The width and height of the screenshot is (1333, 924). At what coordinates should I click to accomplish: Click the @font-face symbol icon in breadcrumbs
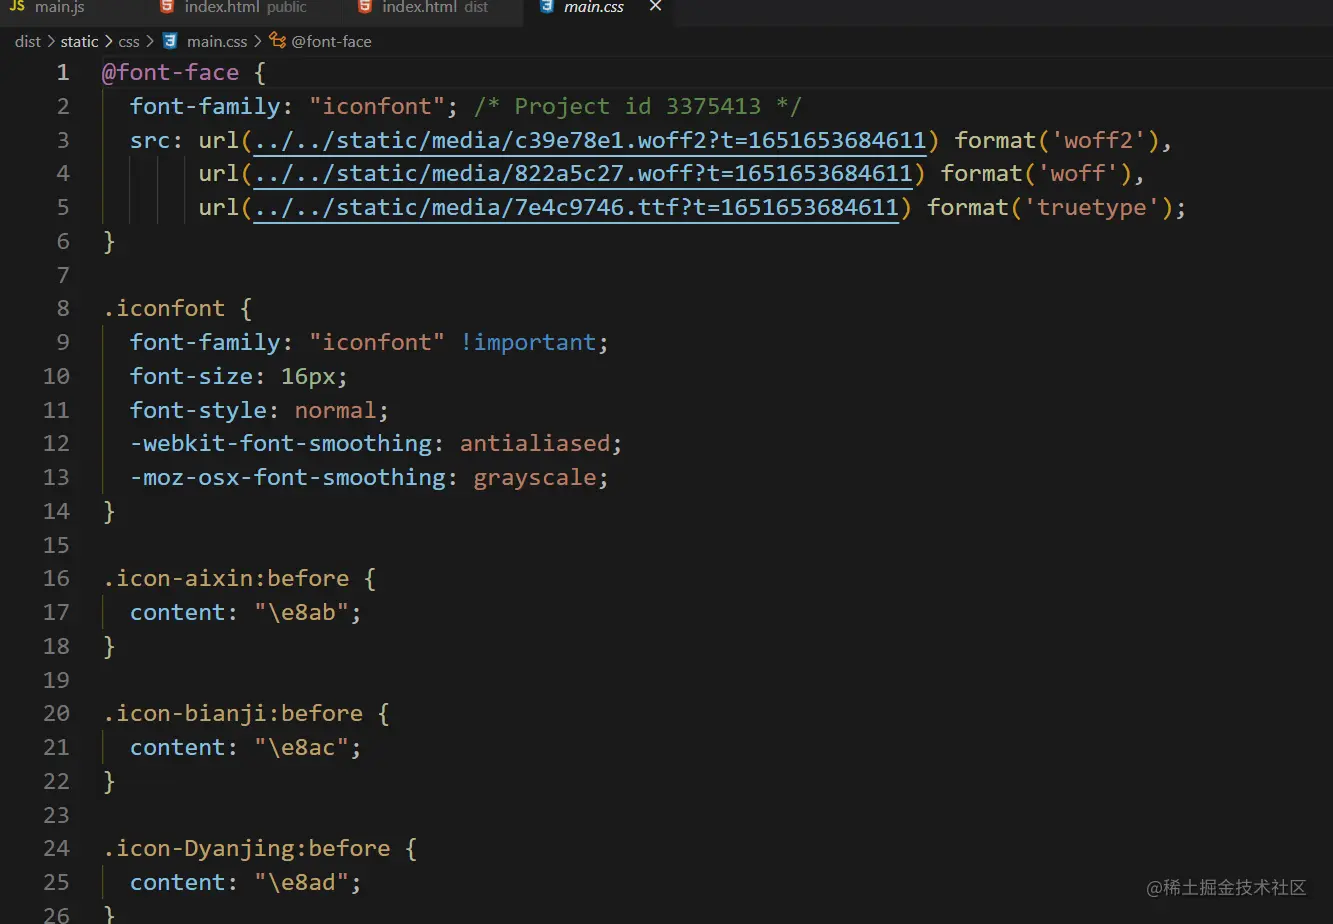[x=278, y=41]
